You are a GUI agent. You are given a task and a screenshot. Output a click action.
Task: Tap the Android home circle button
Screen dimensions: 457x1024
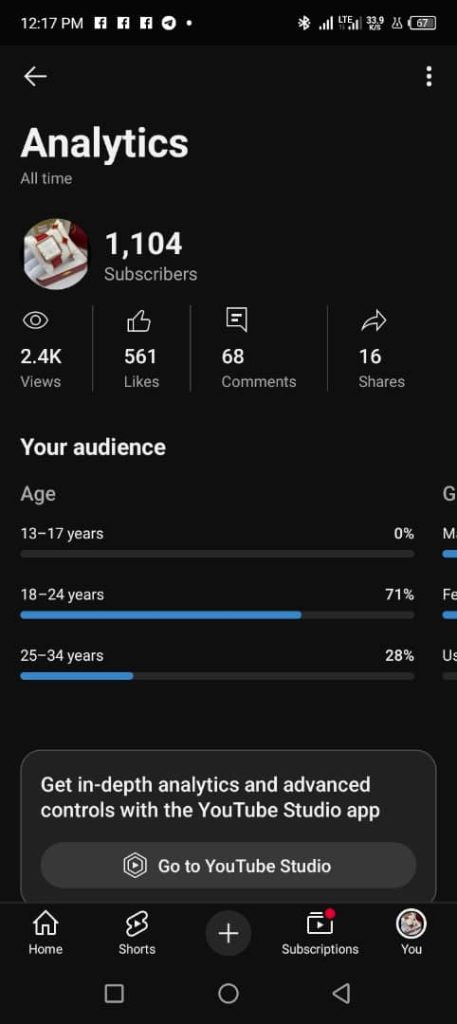[x=228, y=993]
